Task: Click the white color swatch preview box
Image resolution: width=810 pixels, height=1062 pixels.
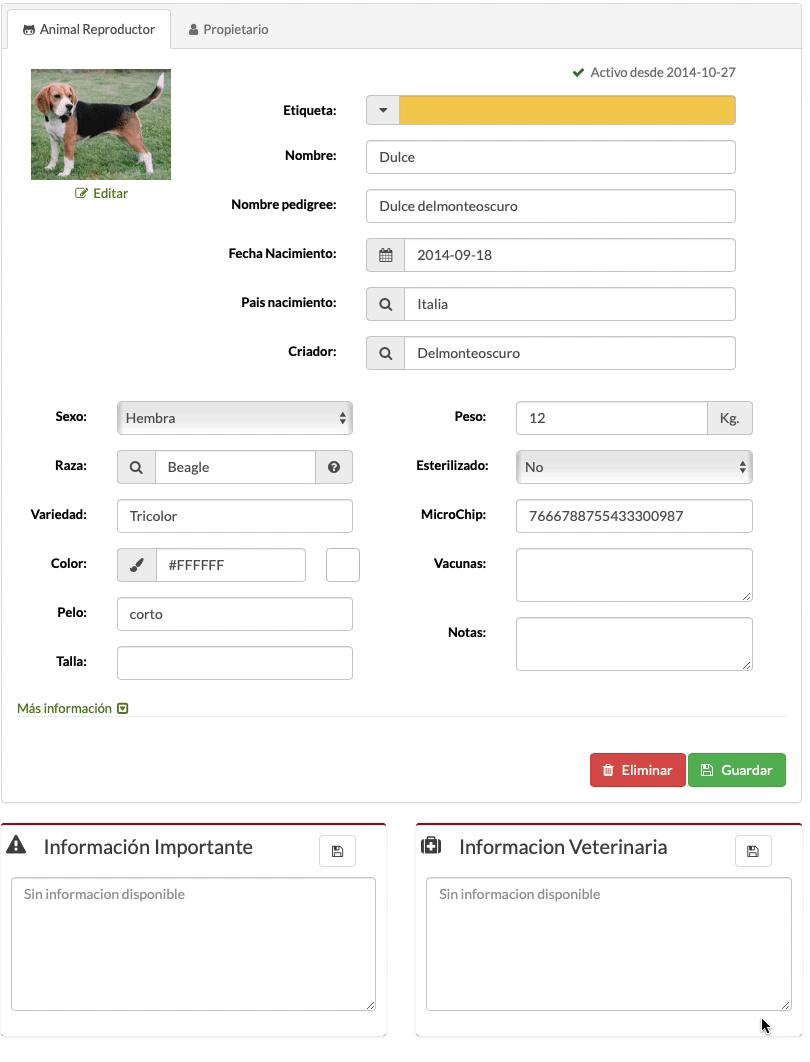Action: 343,565
